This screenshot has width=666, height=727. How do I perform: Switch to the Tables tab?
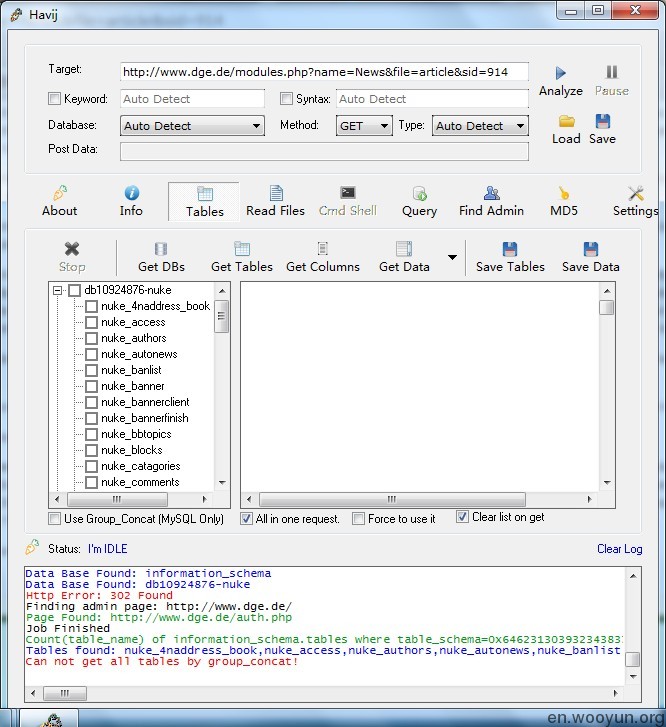point(204,201)
